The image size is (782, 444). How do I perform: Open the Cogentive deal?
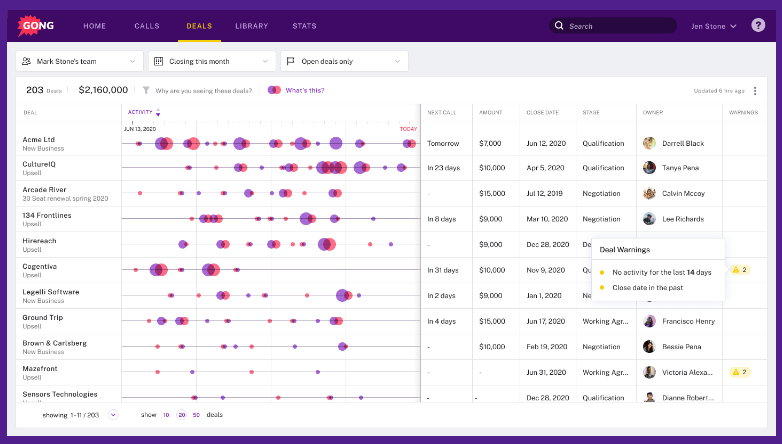point(39,266)
